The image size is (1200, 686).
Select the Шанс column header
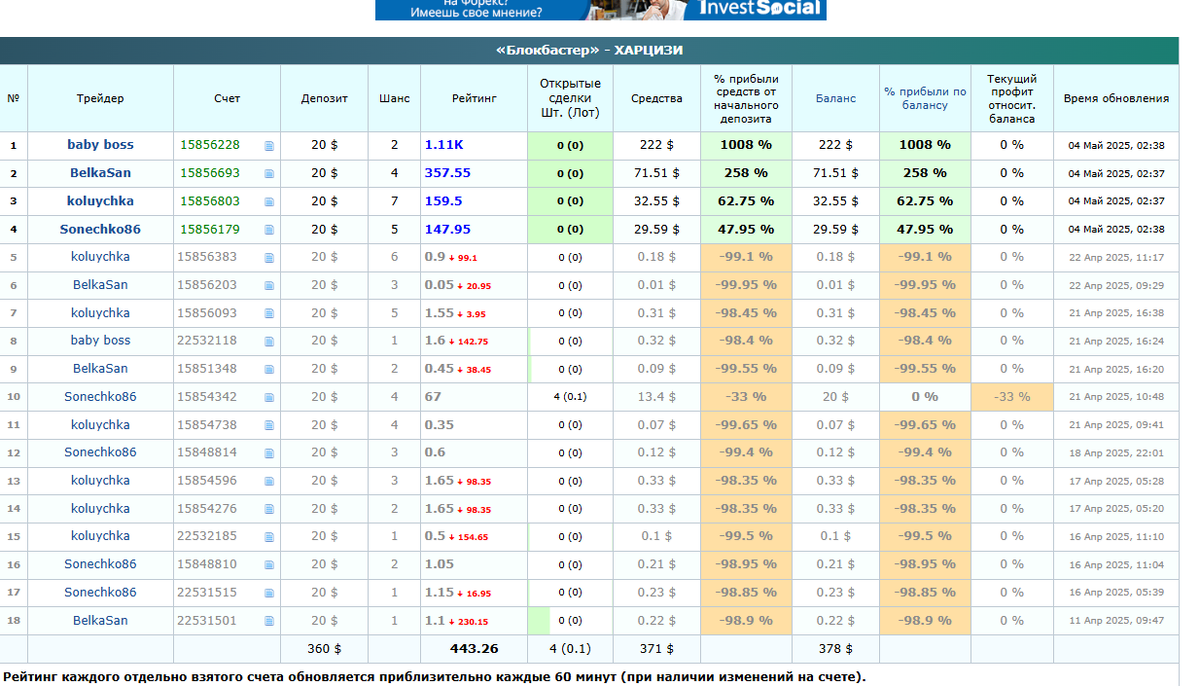tap(394, 99)
